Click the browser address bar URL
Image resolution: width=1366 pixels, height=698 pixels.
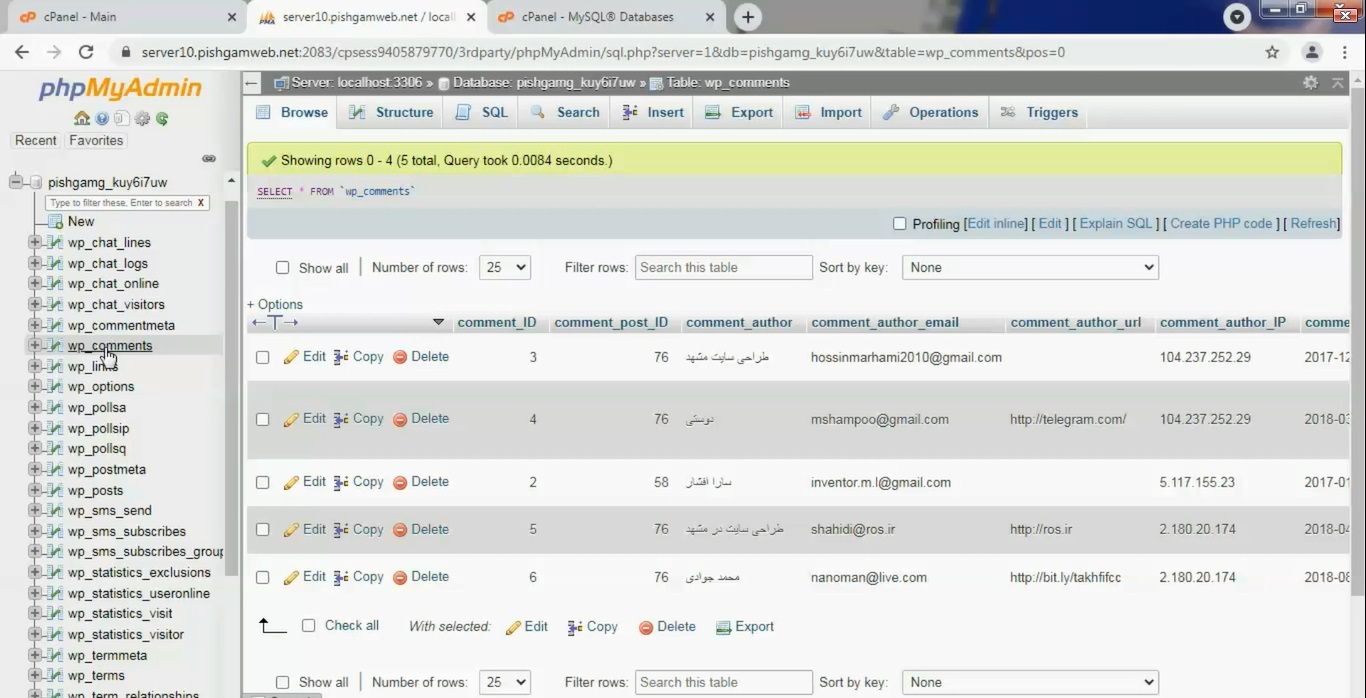(x=603, y=52)
